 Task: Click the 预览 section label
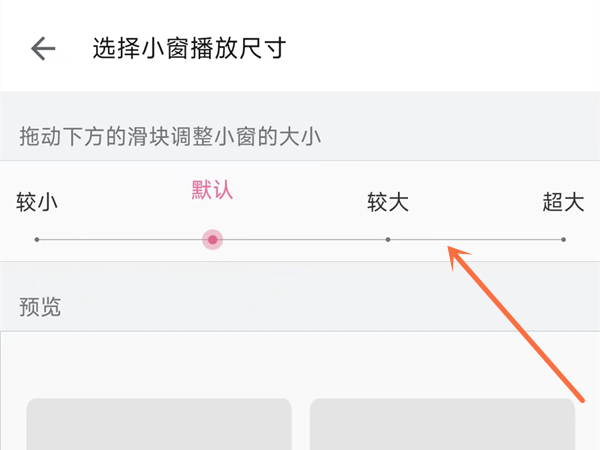pyautogui.click(x=40, y=306)
